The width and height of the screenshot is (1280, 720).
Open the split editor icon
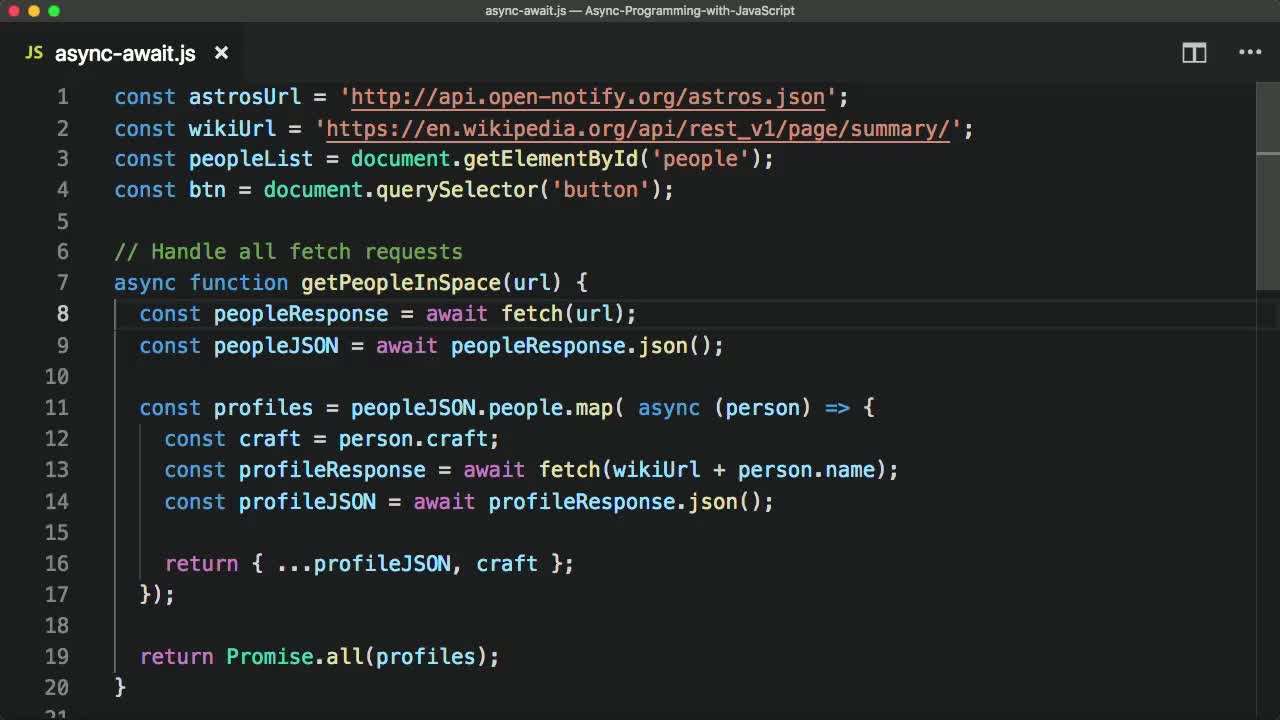coord(1194,52)
